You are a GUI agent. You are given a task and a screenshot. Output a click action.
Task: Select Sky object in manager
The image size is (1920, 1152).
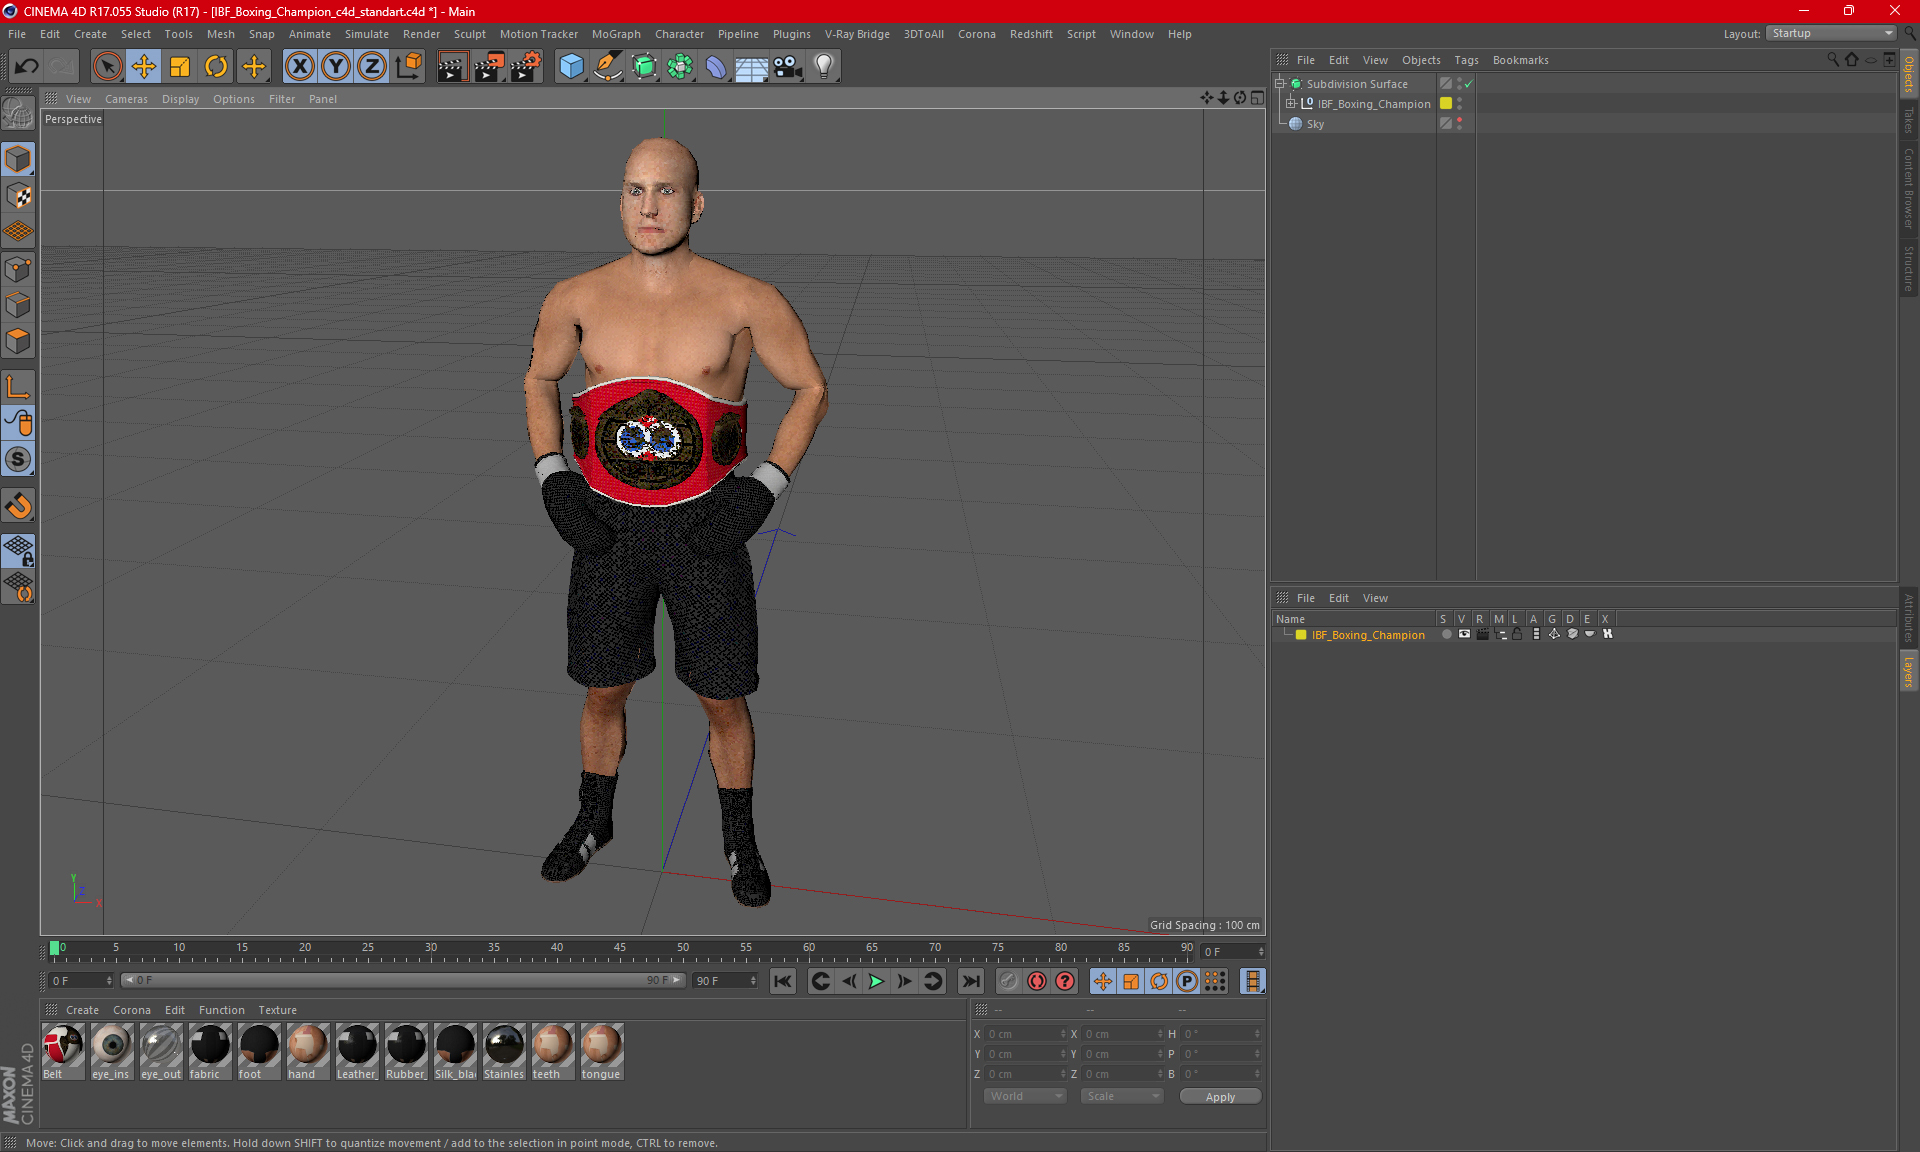click(1315, 124)
